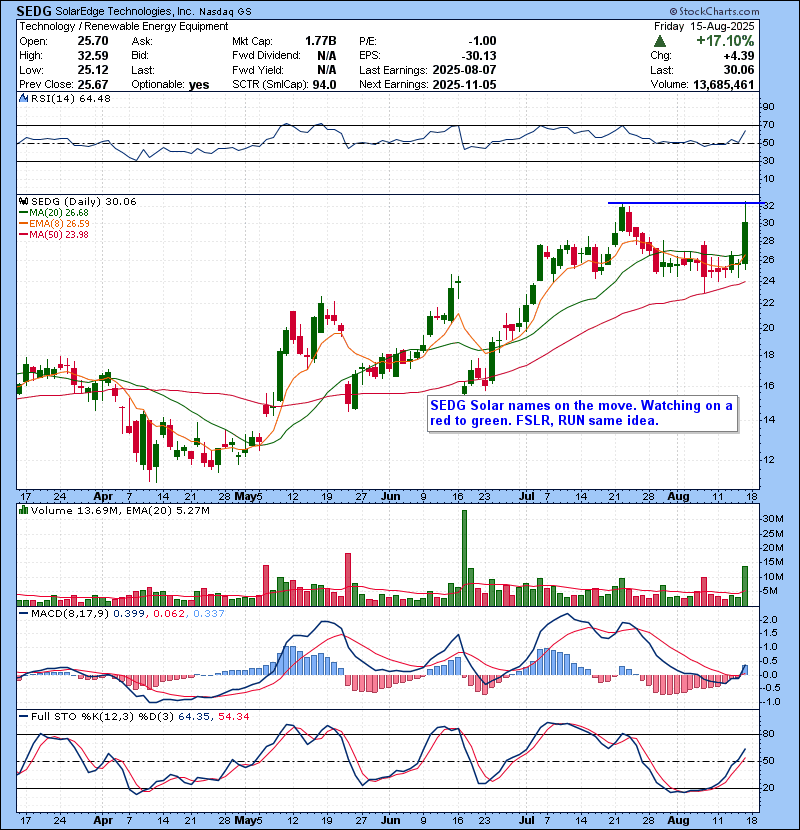Click the Last Earnings date 2025-08-07
The image size is (800, 830).
464,70
